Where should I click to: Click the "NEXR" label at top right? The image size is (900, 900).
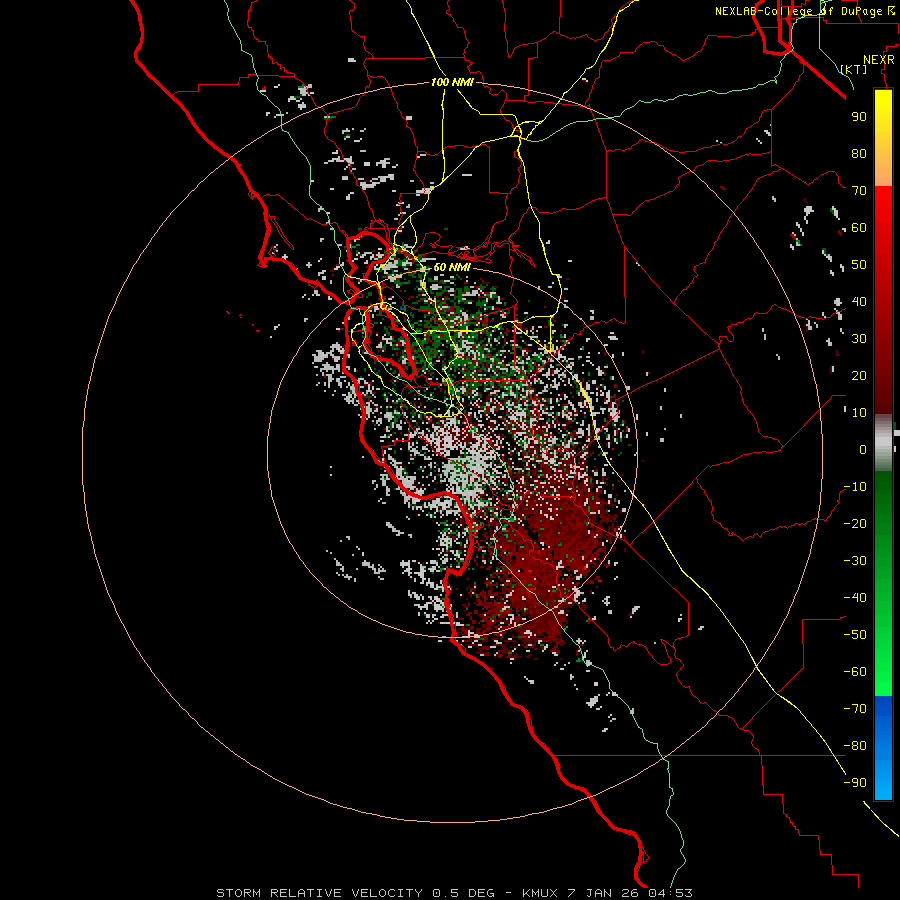pyautogui.click(x=879, y=60)
